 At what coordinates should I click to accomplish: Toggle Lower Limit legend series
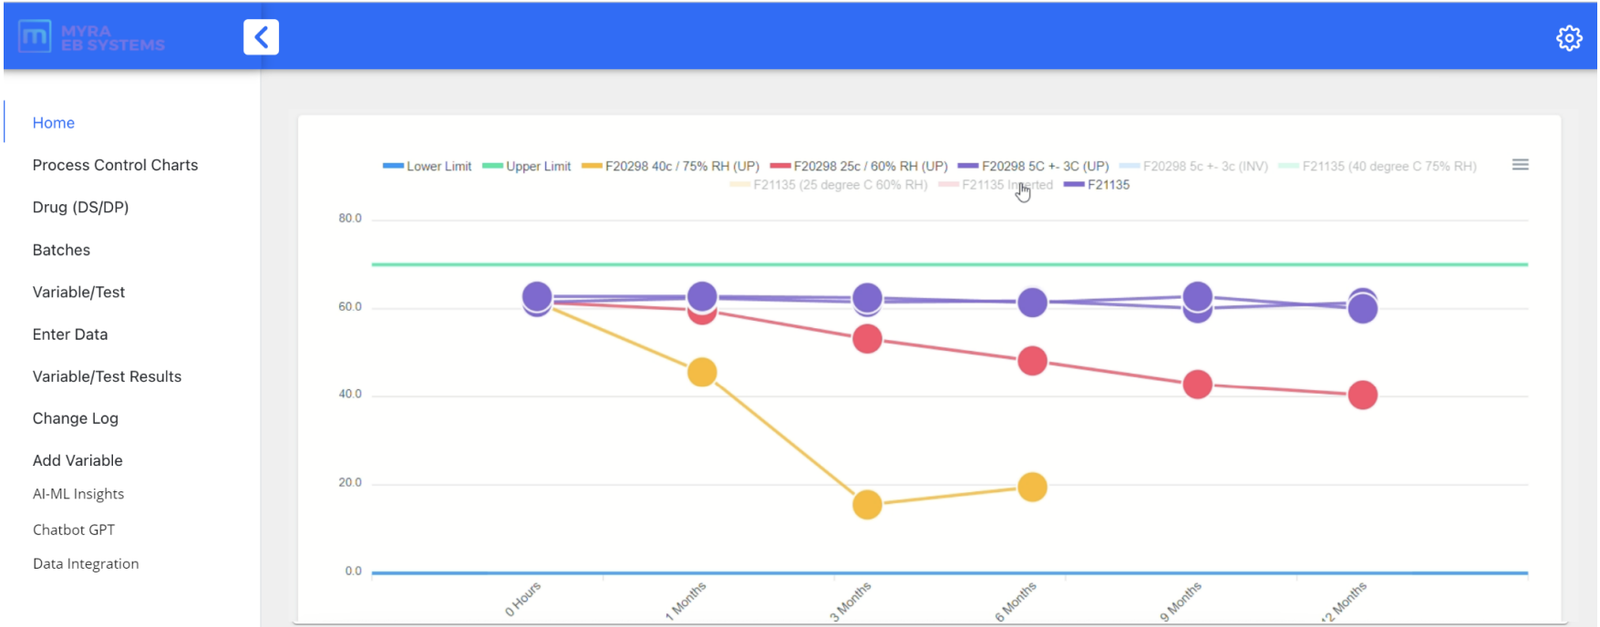click(x=427, y=166)
